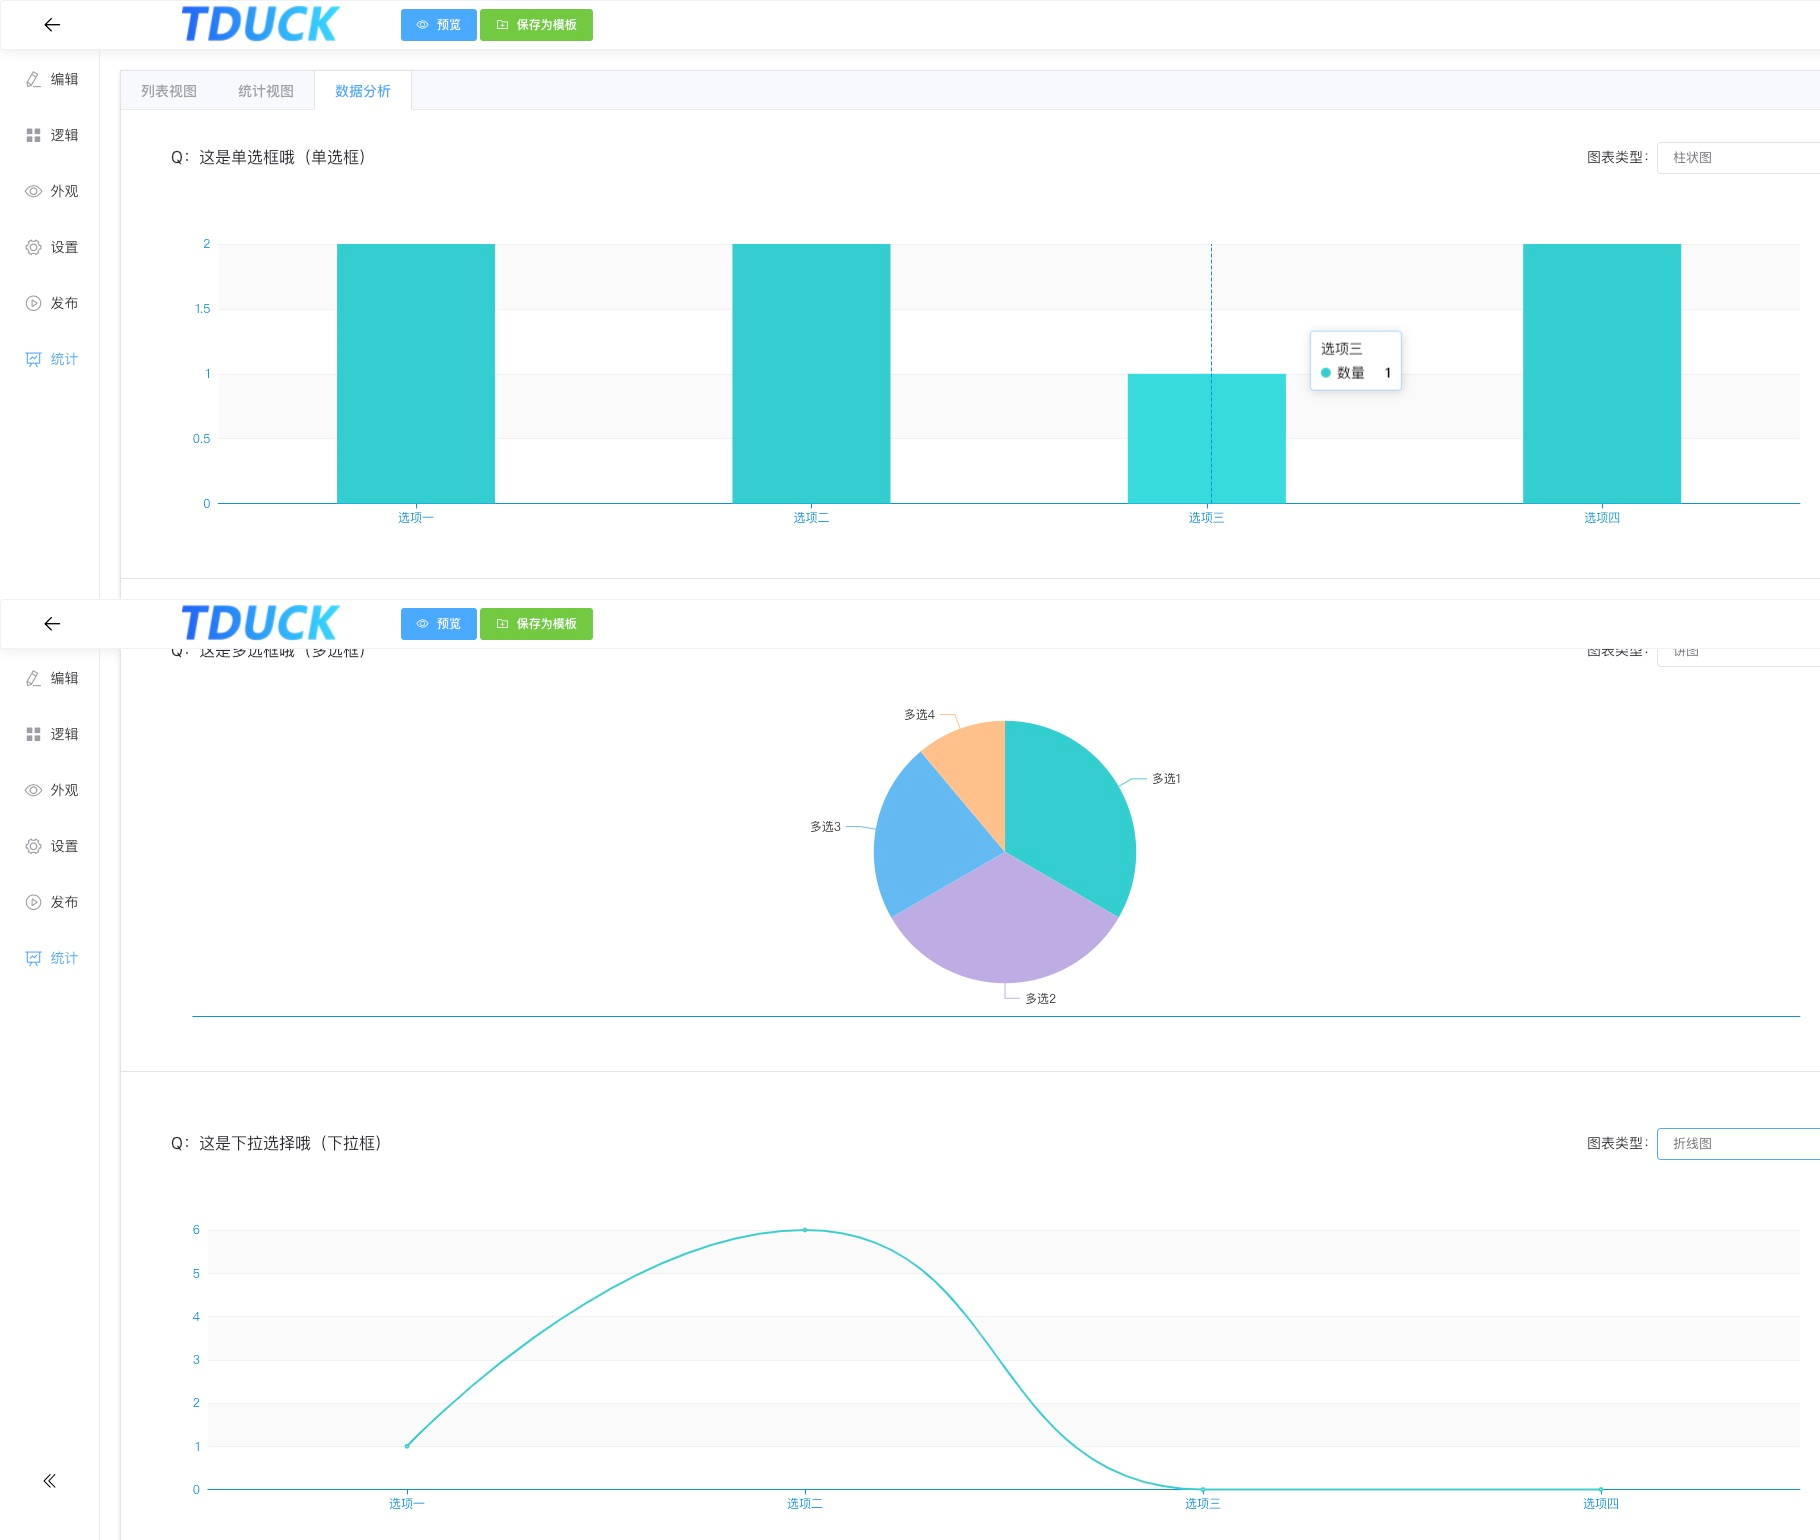Open 设置 in the sidebar beside the pie chart
This screenshot has width=1820, height=1540.
(x=52, y=846)
